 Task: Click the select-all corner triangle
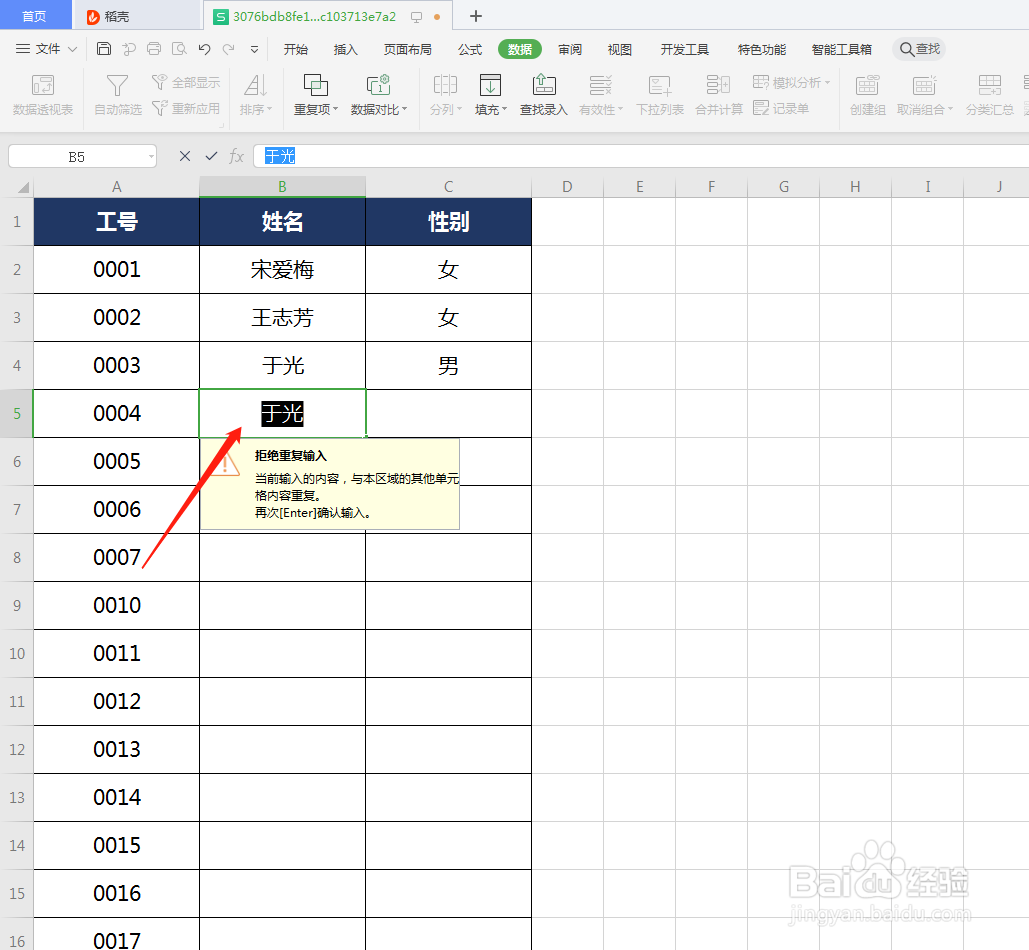[x=23, y=187]
